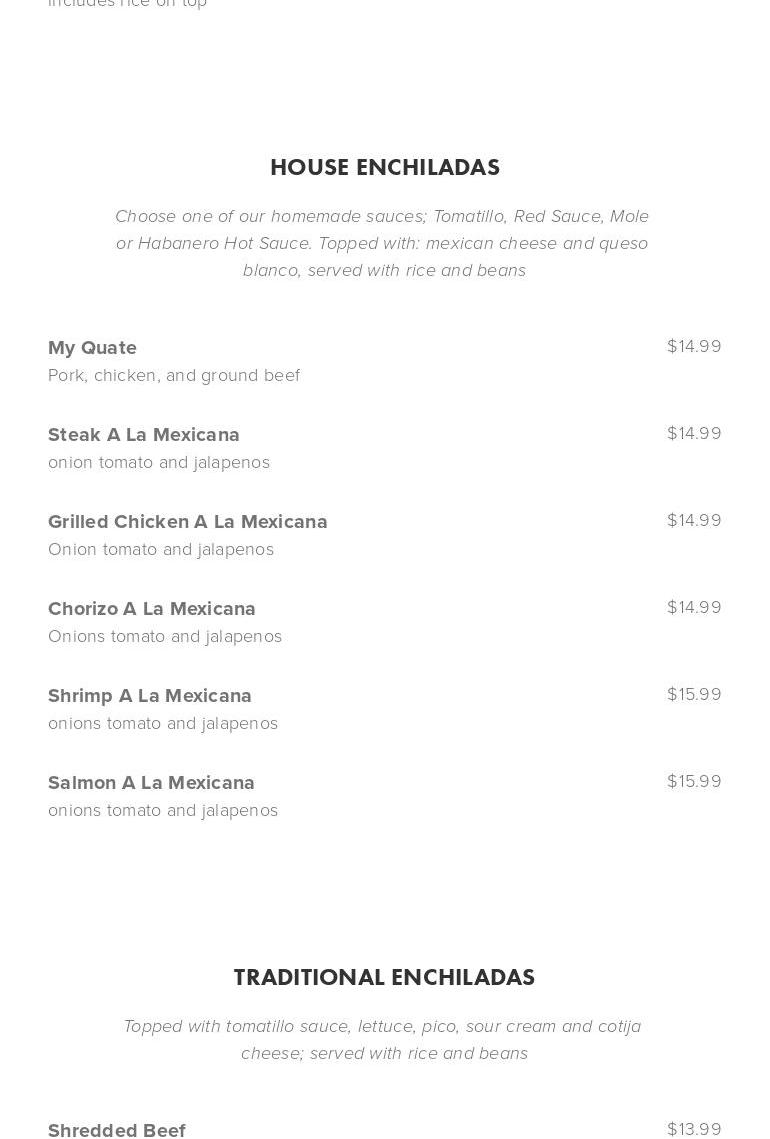The width and height of the screenshot is (770, 1139).
Task: Click the Traditional Enchiladas section heading
Action: pyautogui.click(x=385, y=978)
